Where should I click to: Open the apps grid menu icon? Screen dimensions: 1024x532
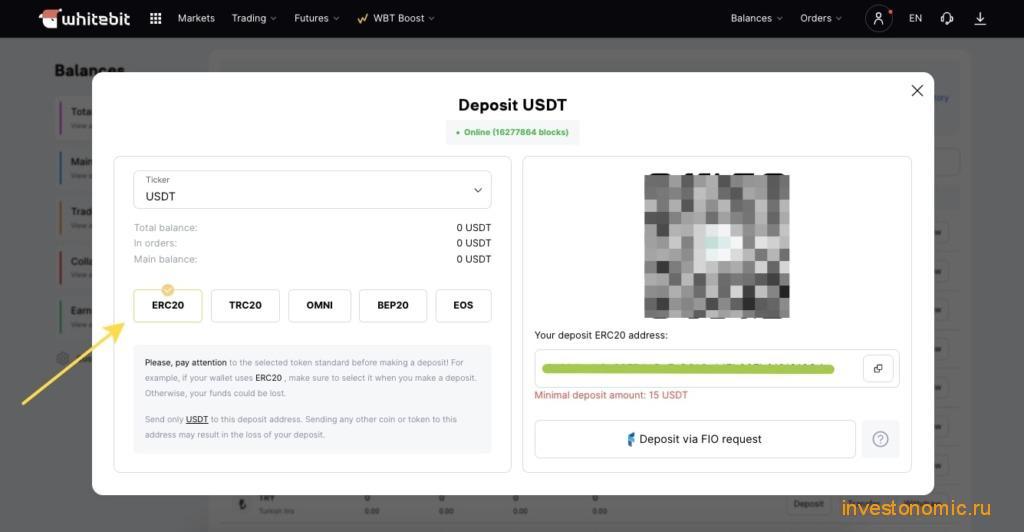tap(155, 18)
